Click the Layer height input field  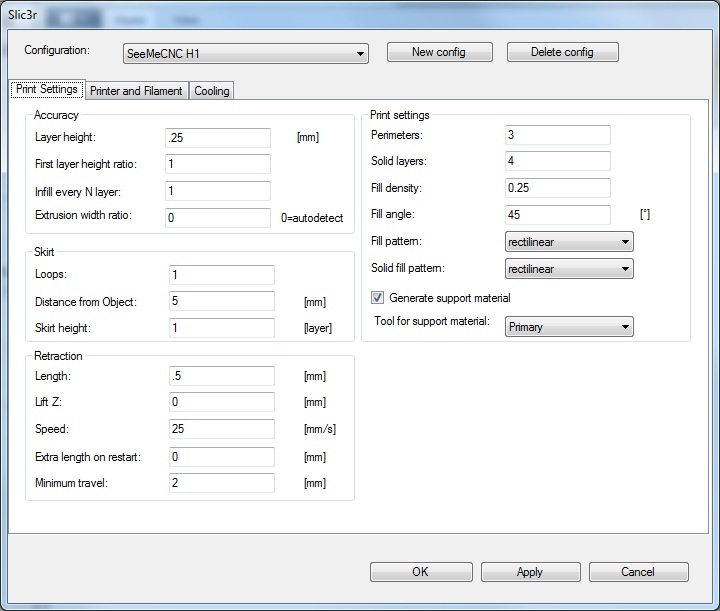(x=218, y=138)
